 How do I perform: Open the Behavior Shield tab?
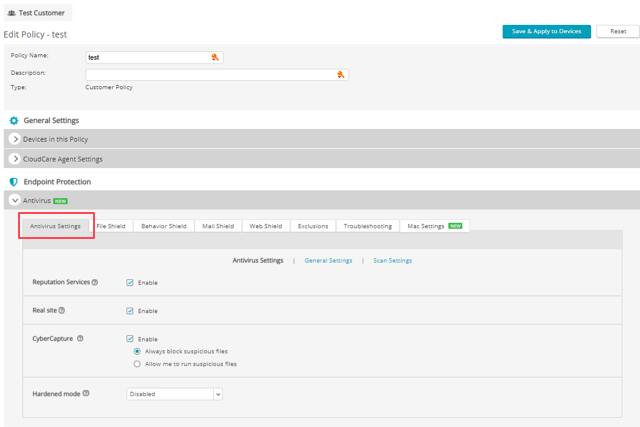point(163,226)
